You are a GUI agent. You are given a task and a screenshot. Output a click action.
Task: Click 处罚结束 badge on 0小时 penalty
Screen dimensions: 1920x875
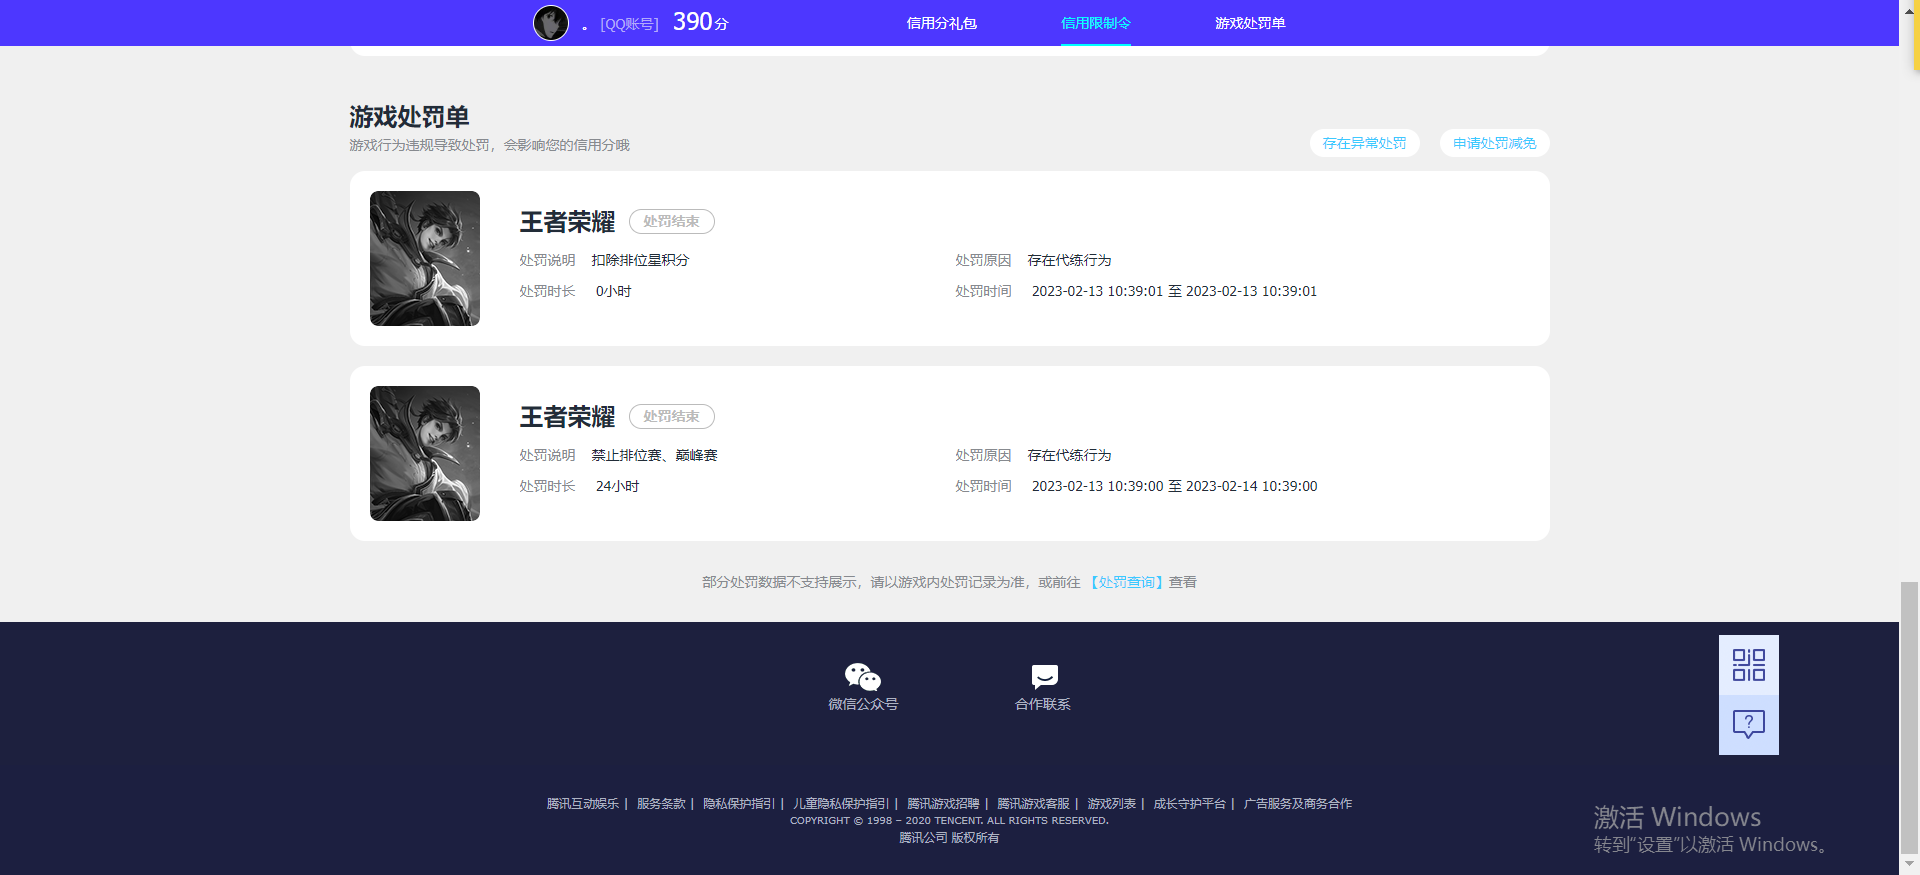tap(671, 221)
